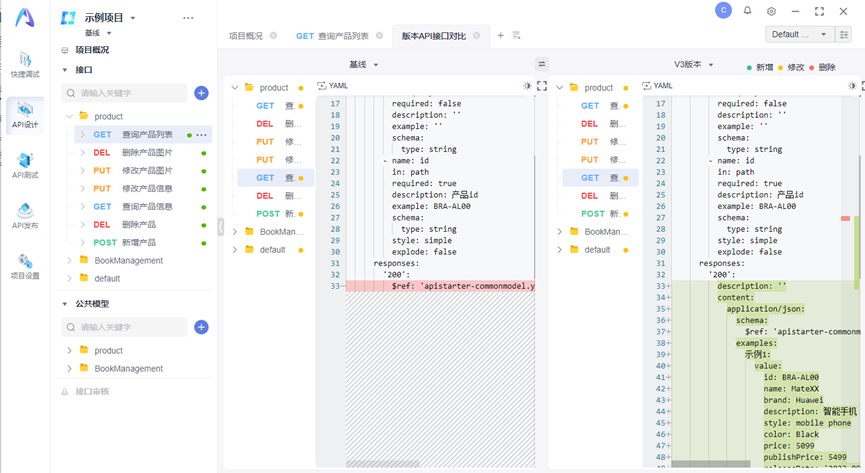Collapse product folder in sidebar interface tree
The height and width of the screenshot is (473, 865).
point(70,116)
